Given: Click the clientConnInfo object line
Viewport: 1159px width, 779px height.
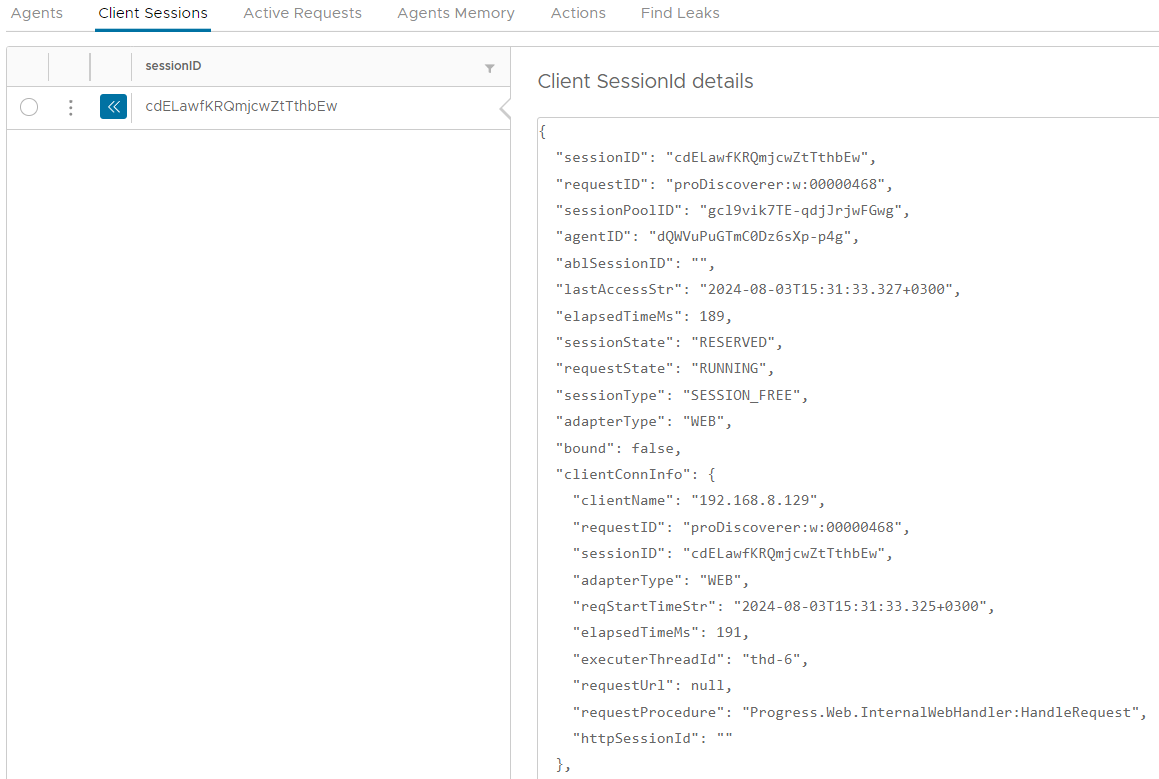Looking at the screenshot, I should (x=635, y=474).
